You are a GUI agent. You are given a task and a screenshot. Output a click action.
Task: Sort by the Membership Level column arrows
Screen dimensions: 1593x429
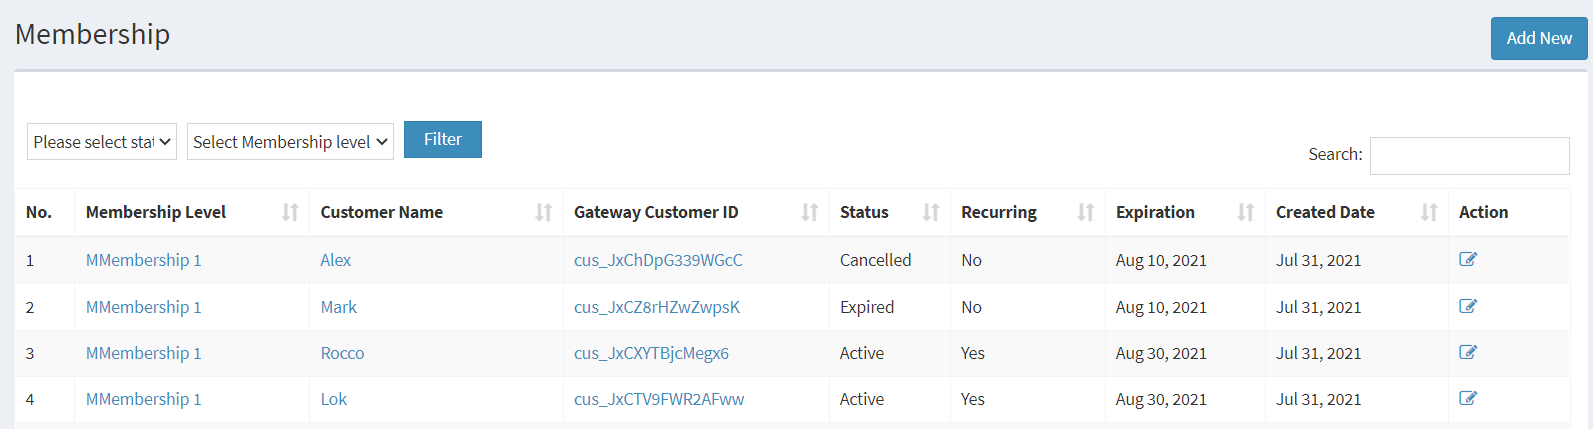click(290, 212)
